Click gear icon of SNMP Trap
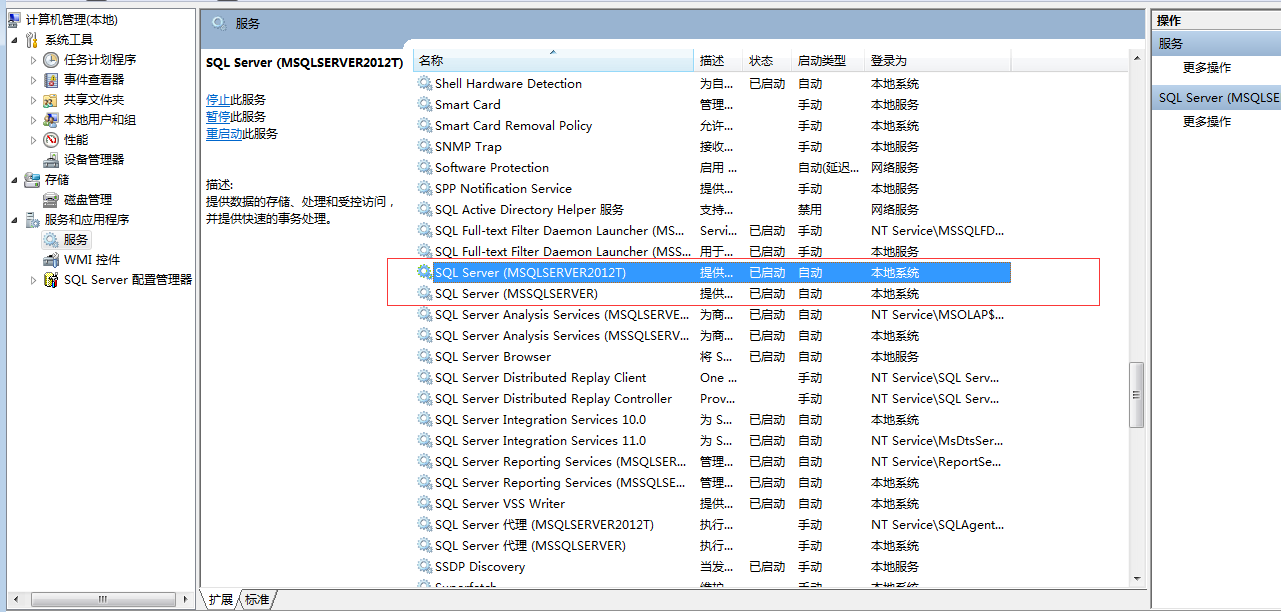Screen dimensions: 1281x612 click(x=425, y=147)
